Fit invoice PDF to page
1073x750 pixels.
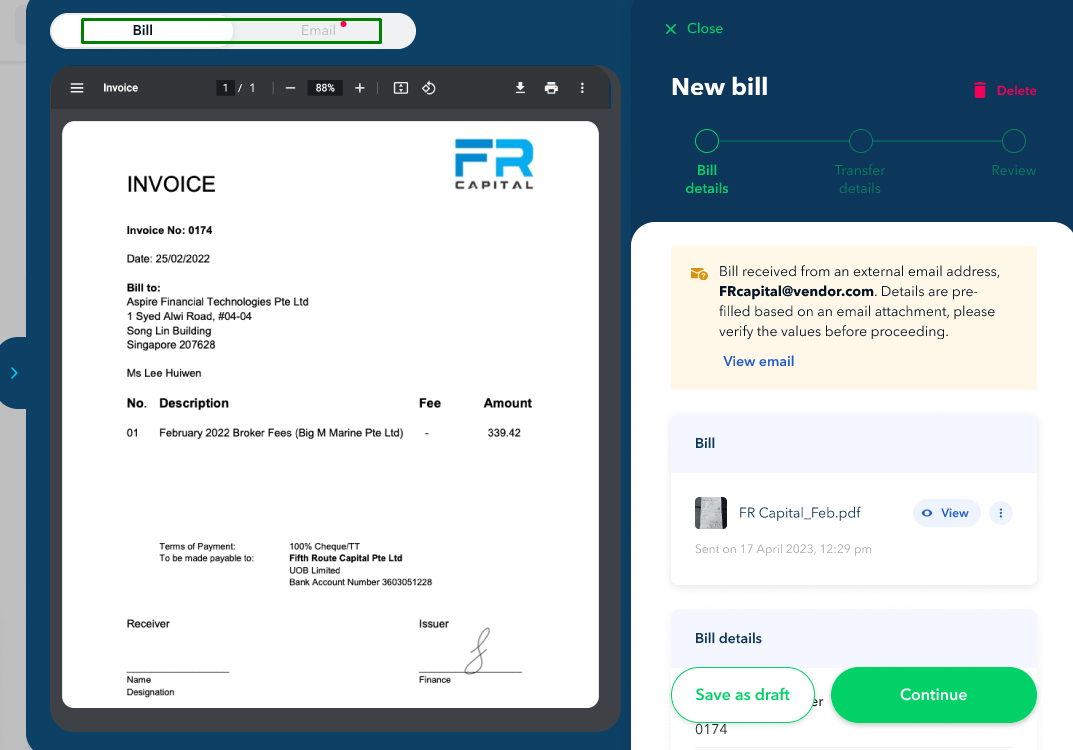pyautogui.click(x=401, y=88)
